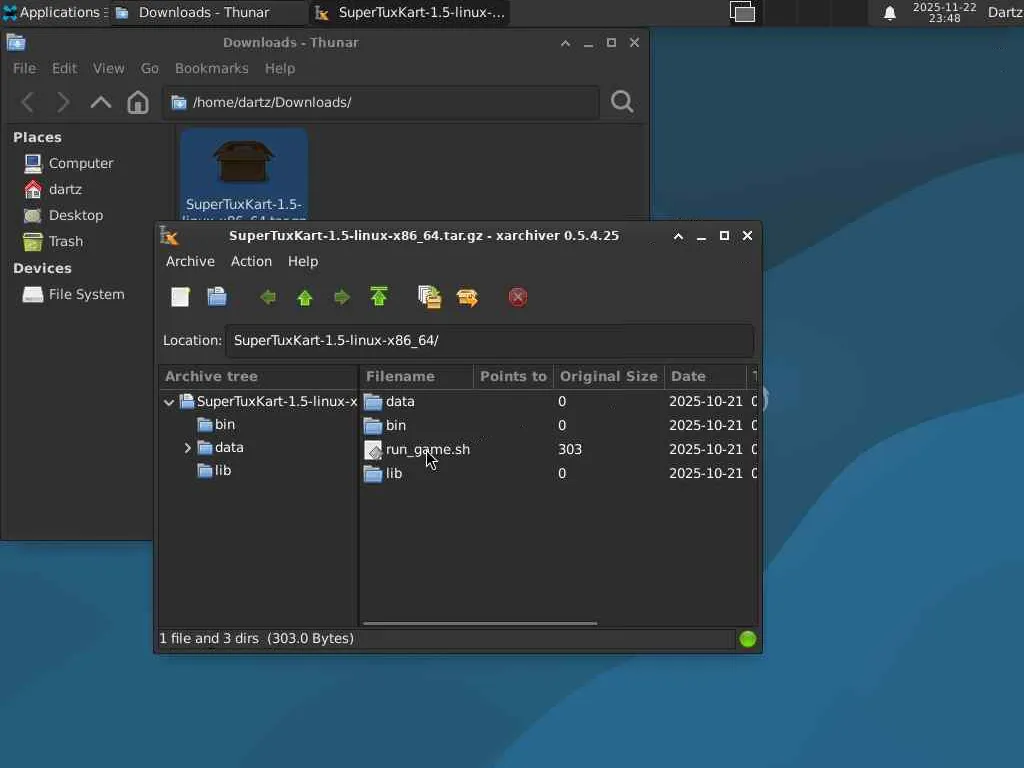Click the Extract files icon in xarchiver toolbar
The width and height of the screenshot is (1024, 768).
point(467,298)
